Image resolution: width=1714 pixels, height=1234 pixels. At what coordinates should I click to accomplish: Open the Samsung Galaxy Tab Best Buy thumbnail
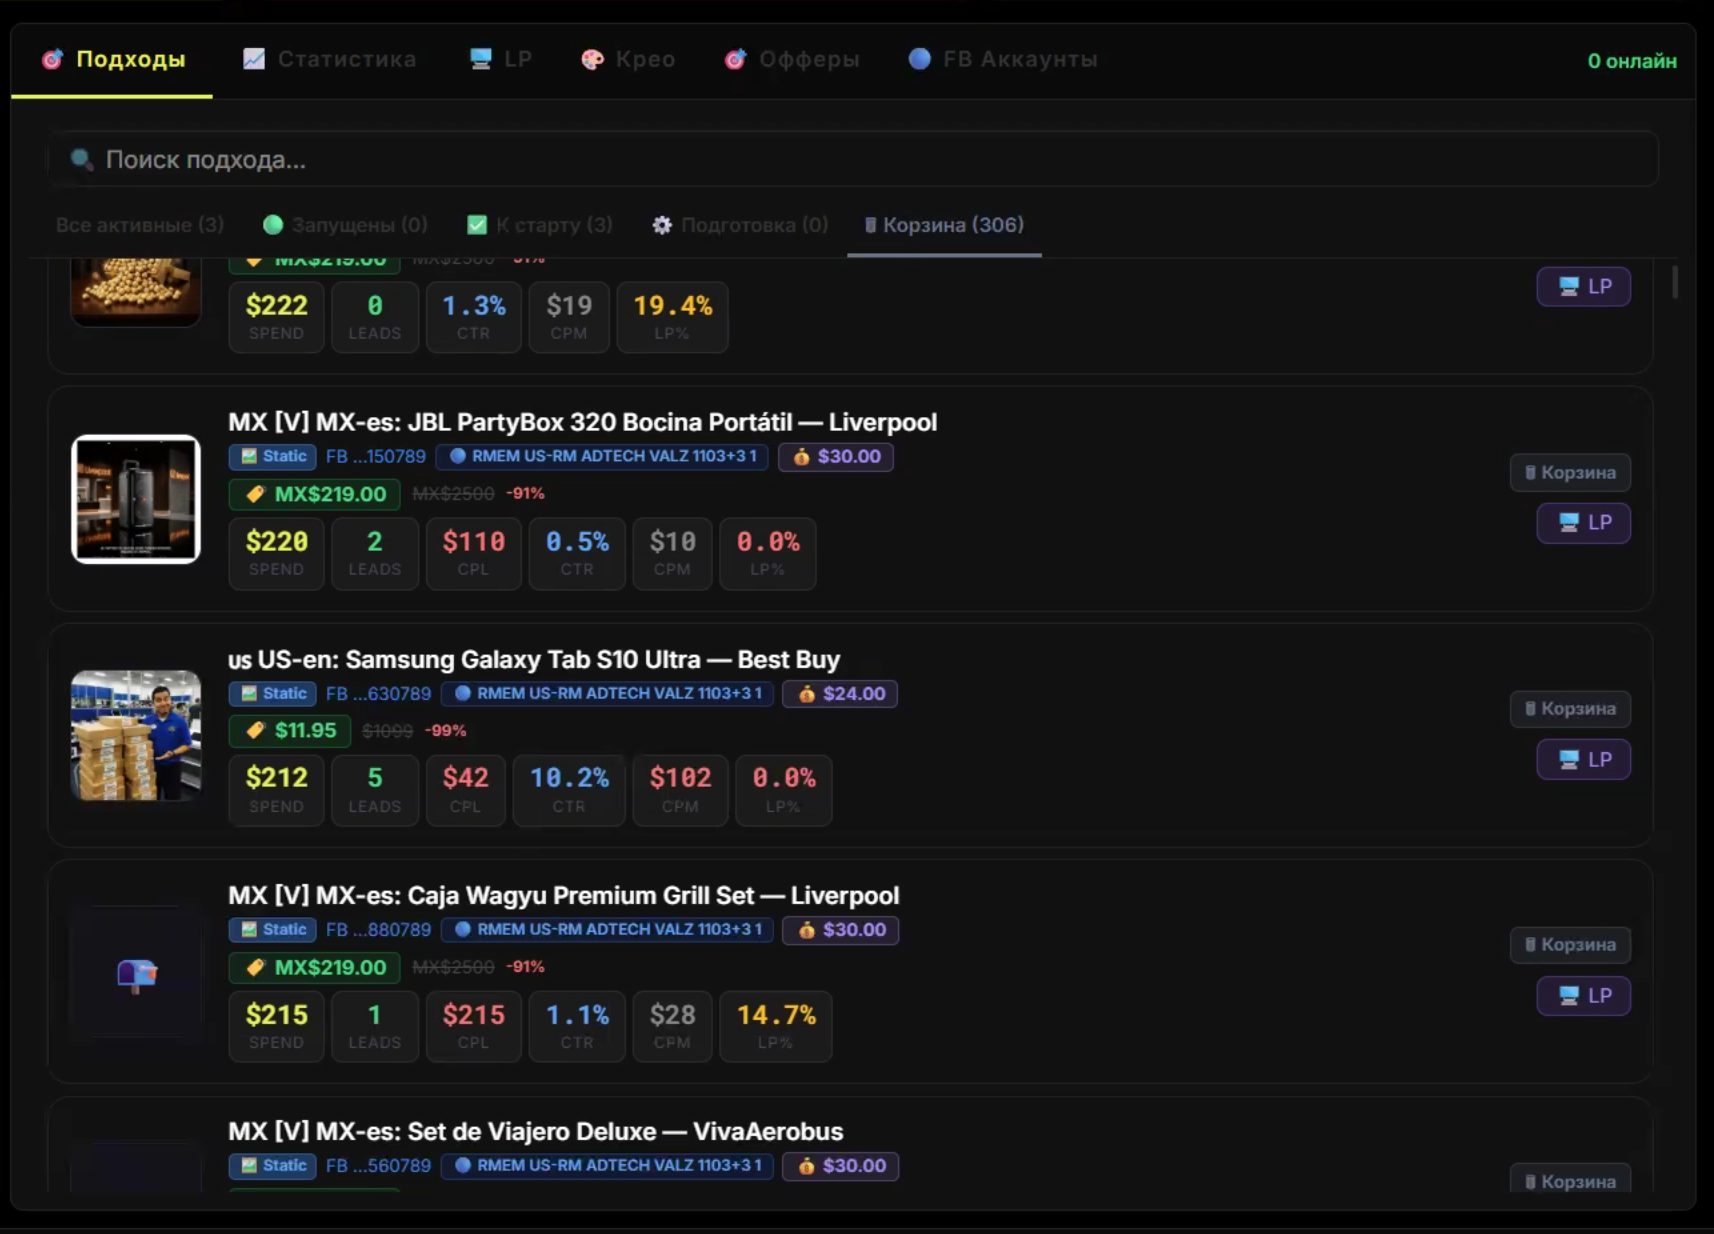pyautogui.click(x=136, y=735)
